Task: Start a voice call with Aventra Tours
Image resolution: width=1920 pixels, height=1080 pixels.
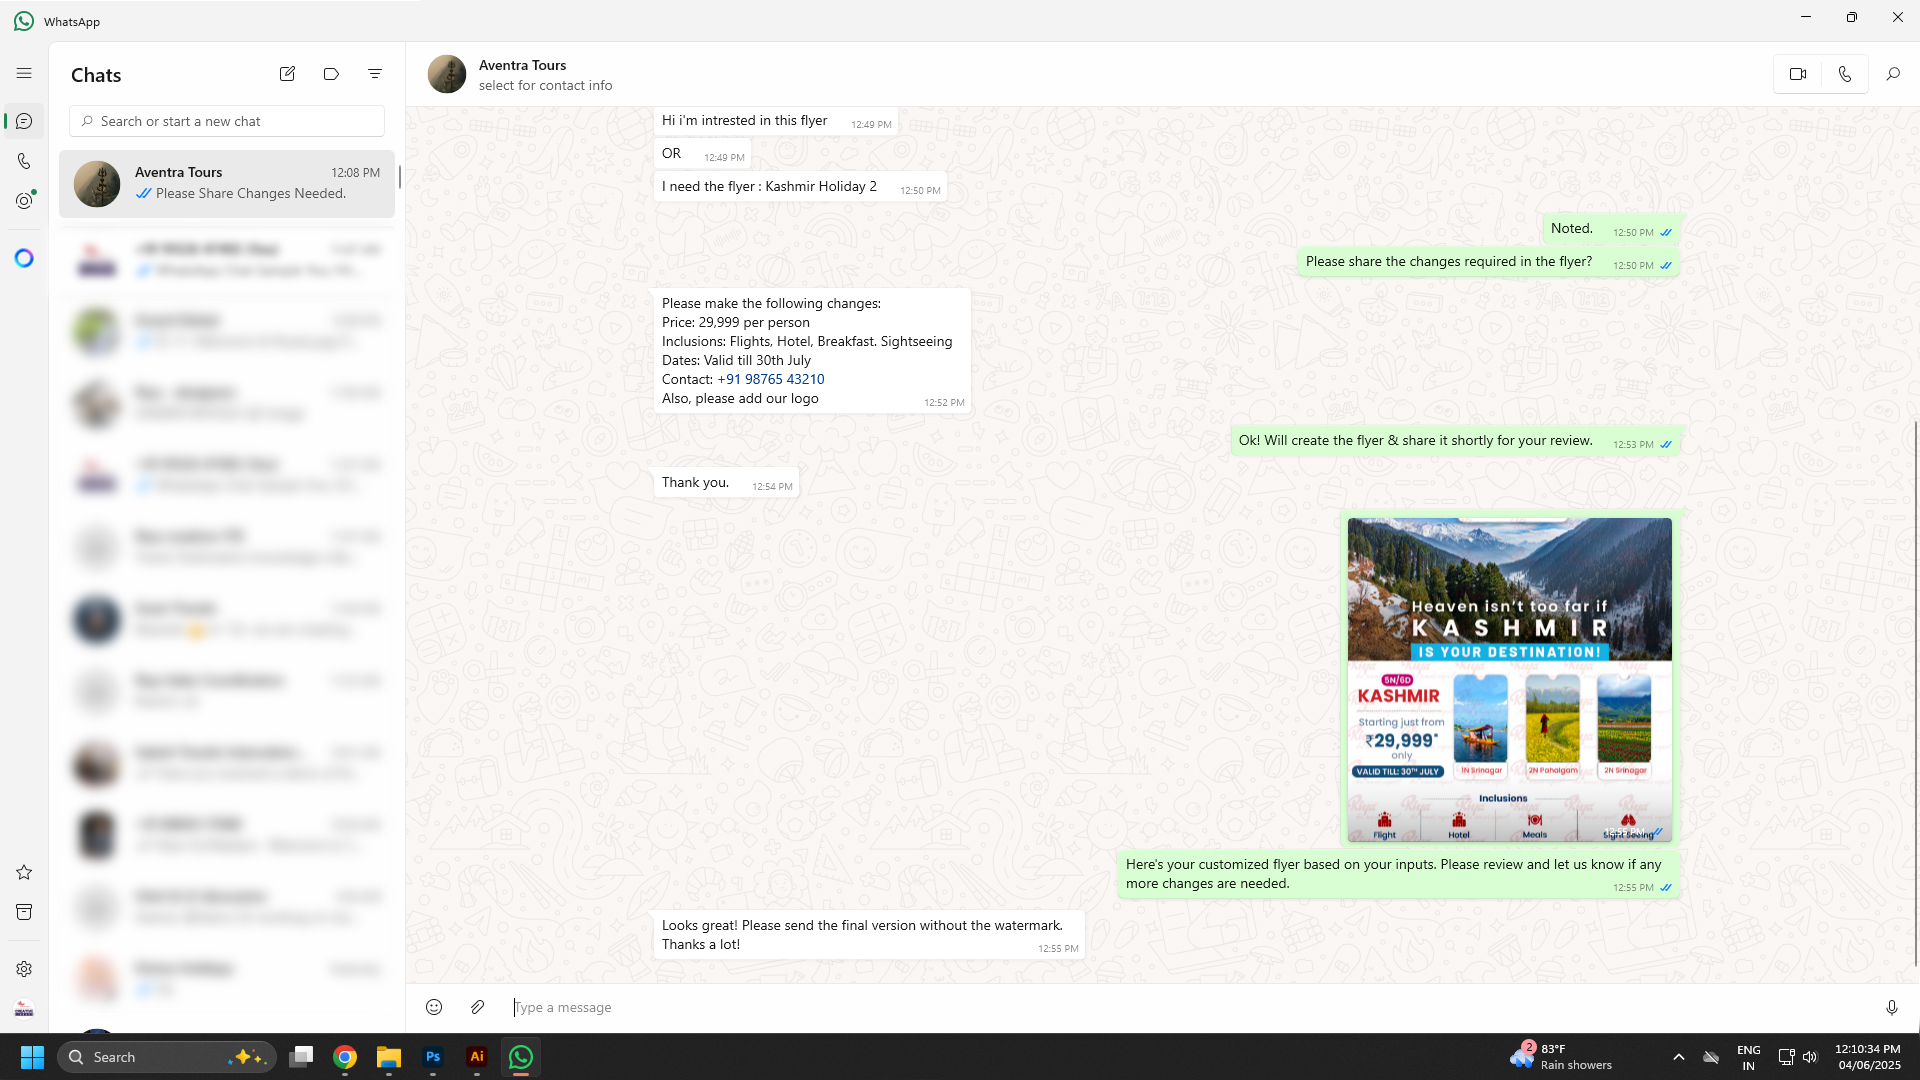Action: click(1845, 74)
